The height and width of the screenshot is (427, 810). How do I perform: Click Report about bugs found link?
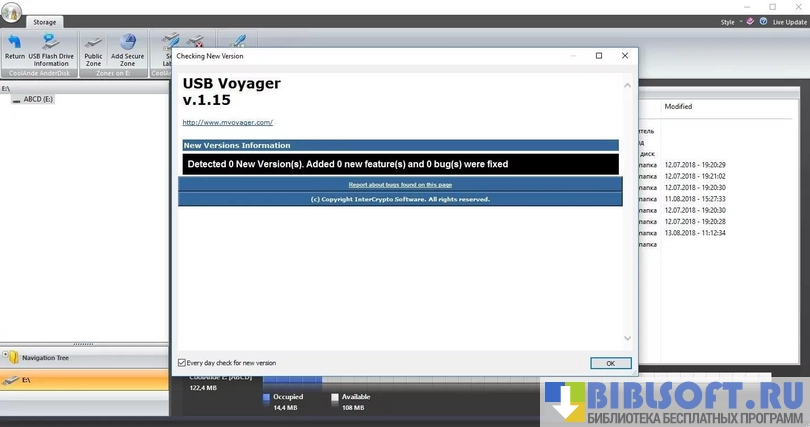tap(400, 185)
